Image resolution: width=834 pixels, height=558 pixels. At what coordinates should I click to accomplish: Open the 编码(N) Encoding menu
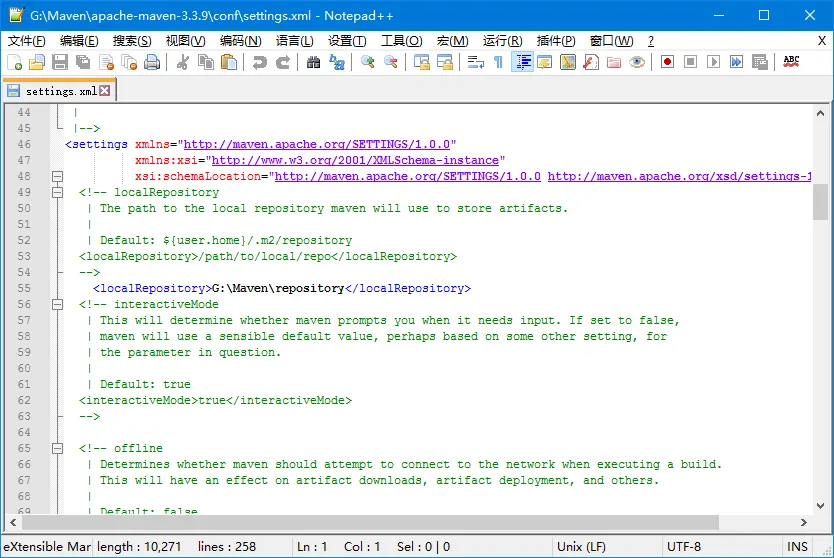pos(240,41)
